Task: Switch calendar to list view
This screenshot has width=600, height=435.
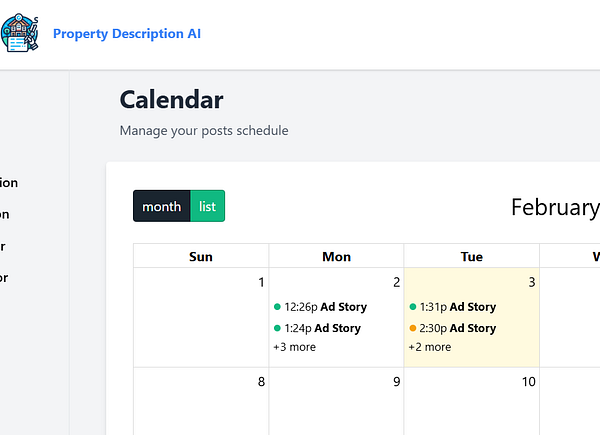Action: coord(207,206)
